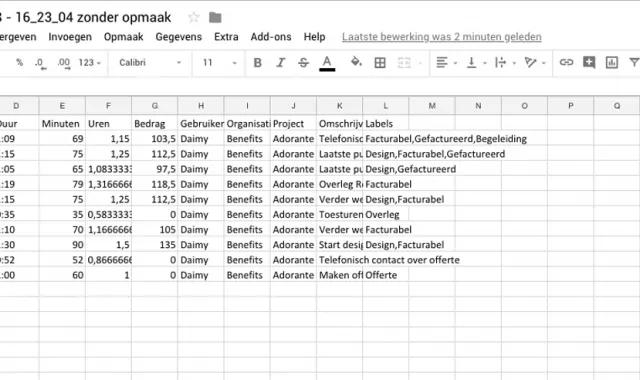Select column P header
Screen dimensions: 640x380
click(x=571, y=106)
